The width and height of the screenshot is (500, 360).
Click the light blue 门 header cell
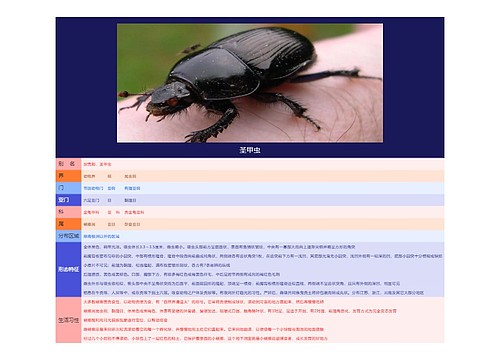pos(68,188)
